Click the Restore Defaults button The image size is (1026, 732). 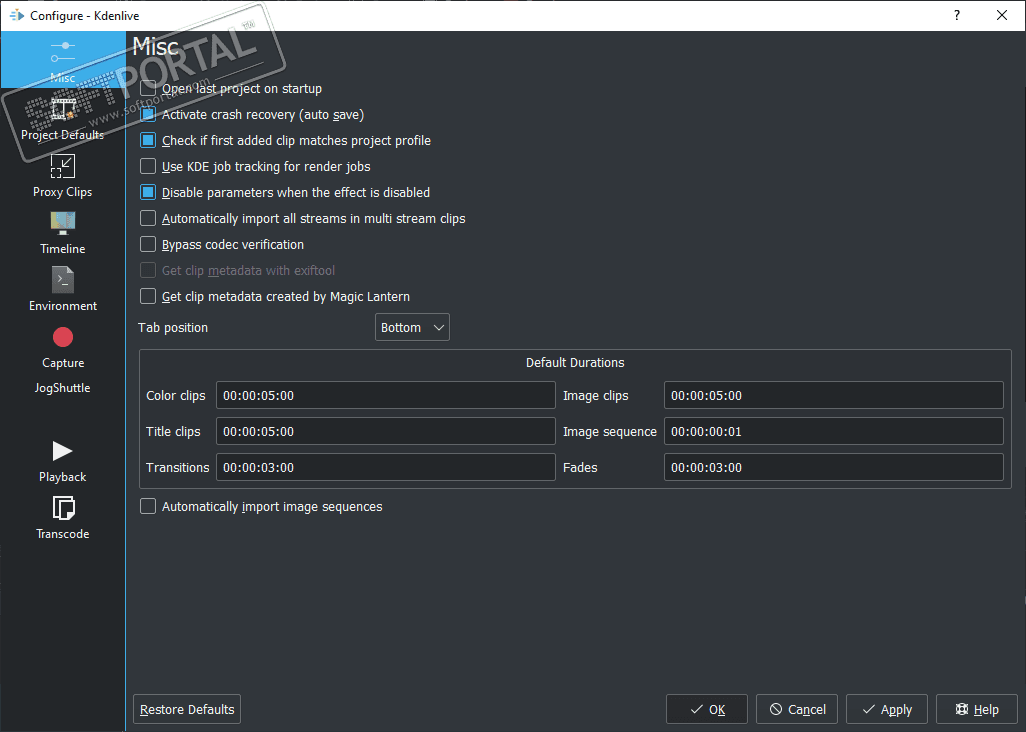click(187, 709)
